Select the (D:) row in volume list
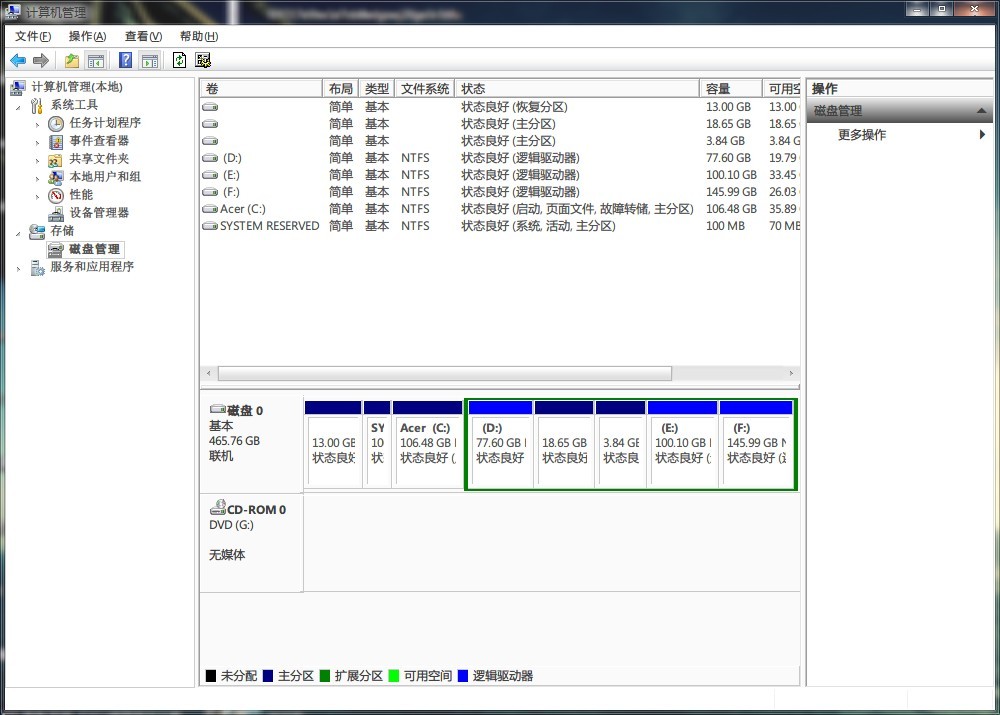Viewport: 1000px width, 715px height. pos(501,158)
